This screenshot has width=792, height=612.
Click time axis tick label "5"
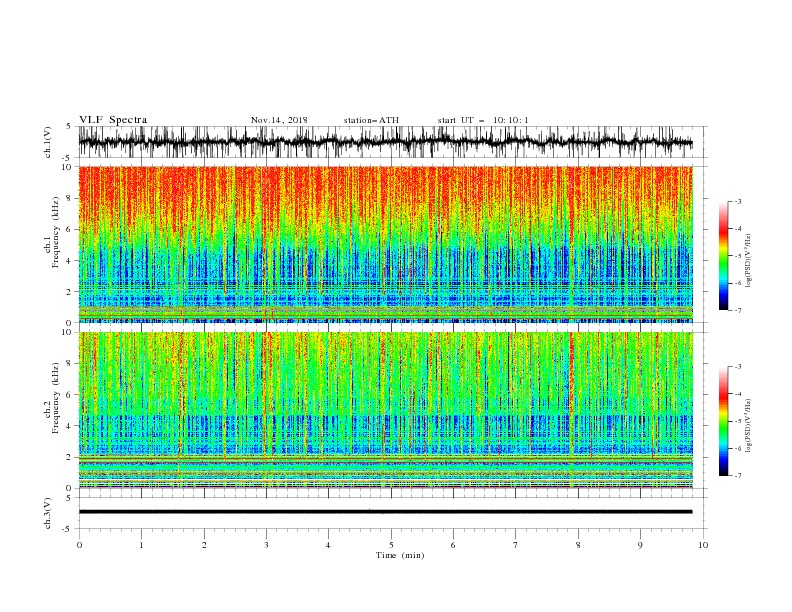[391, 545]
